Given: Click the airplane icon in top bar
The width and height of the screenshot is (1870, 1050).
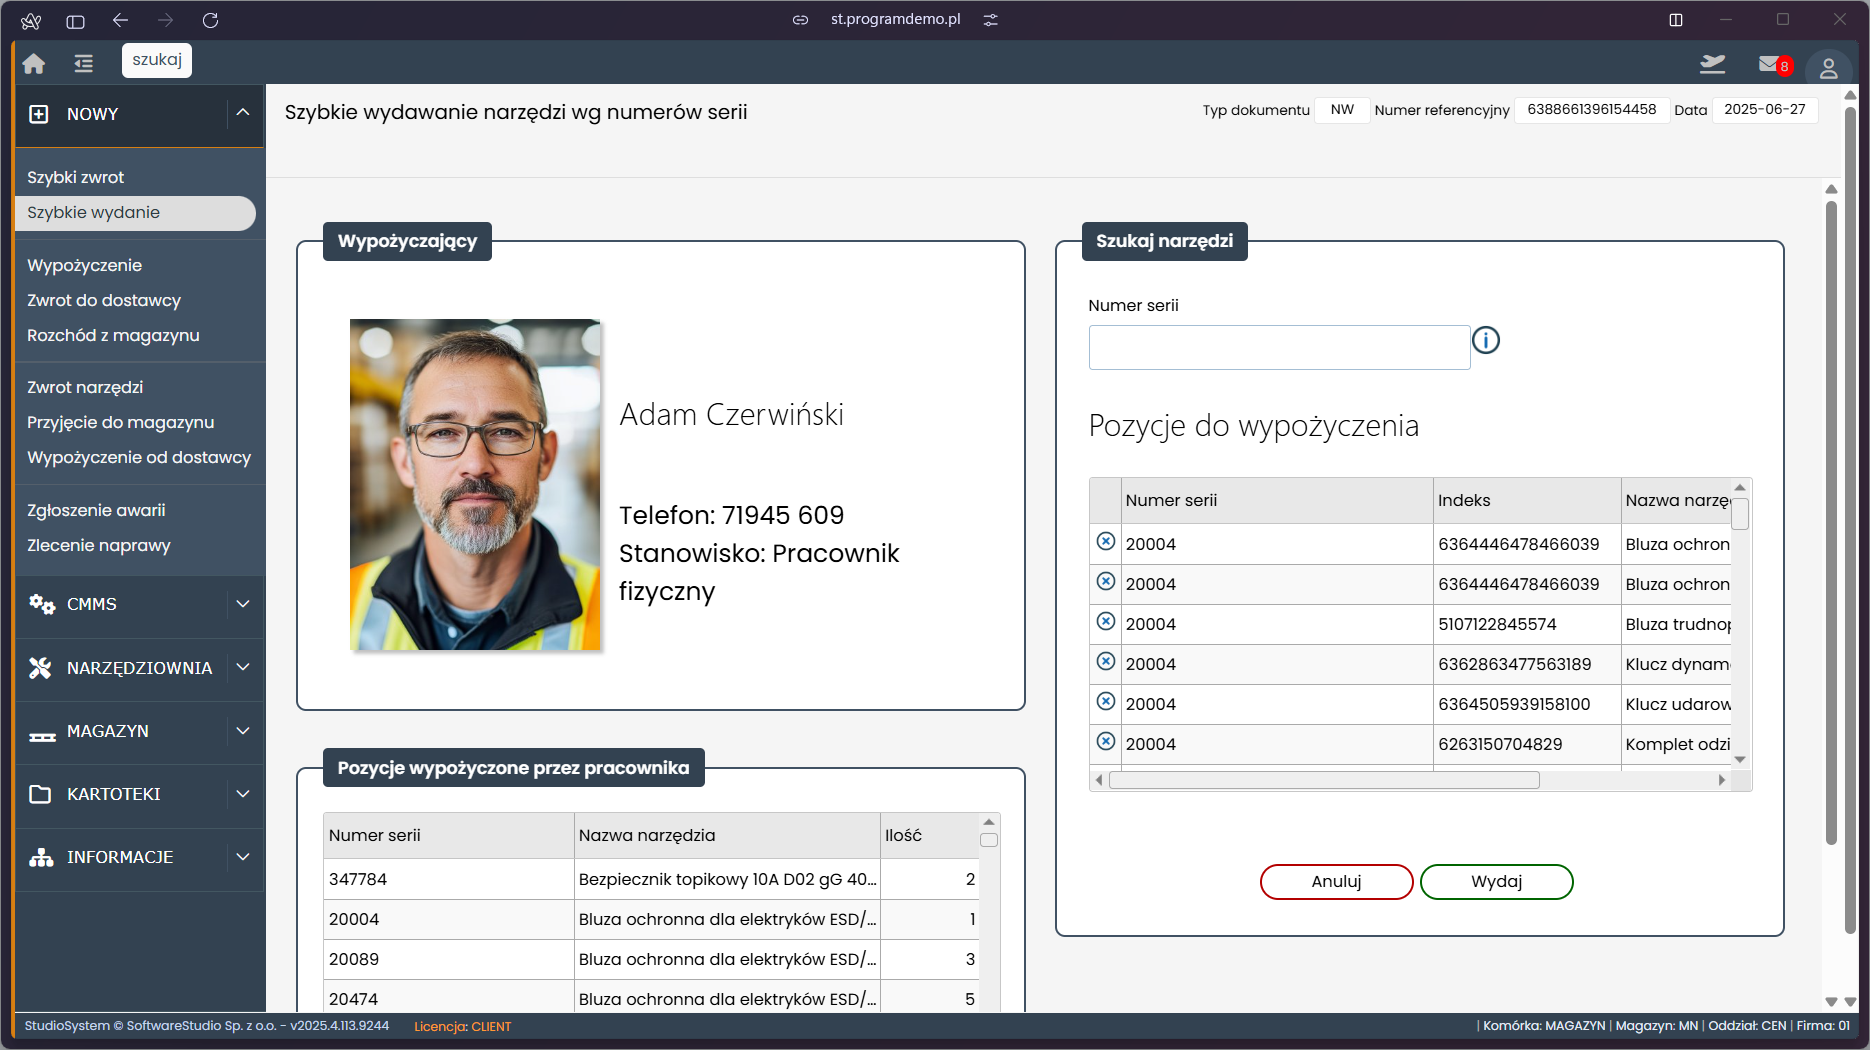Looking at the screenshot, I should click(x=1713, y=65).
